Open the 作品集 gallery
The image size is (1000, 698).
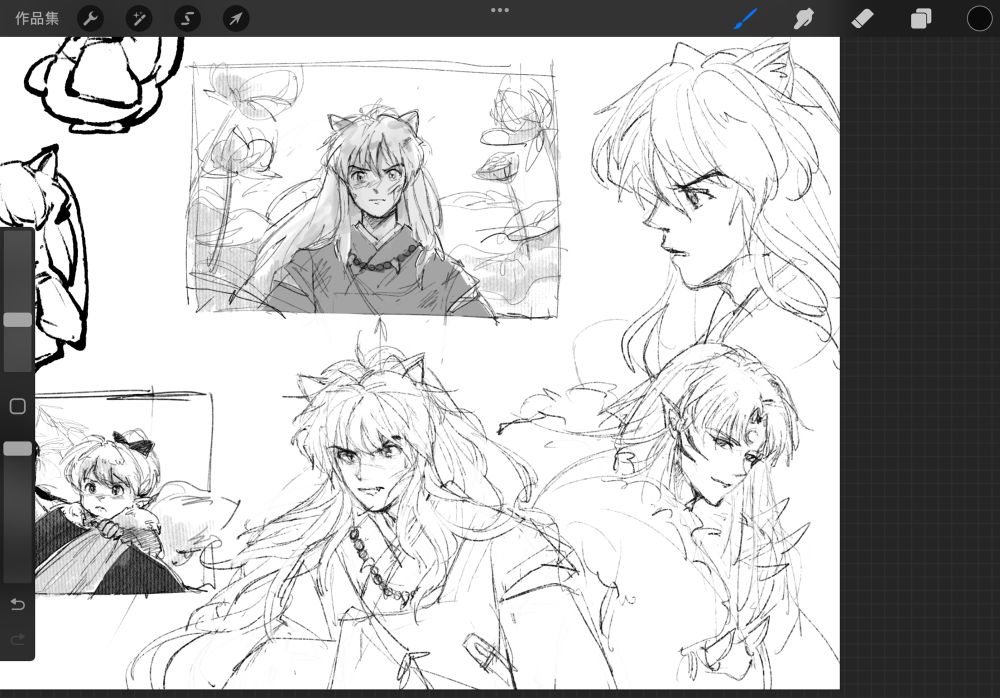tap(37, 19)
